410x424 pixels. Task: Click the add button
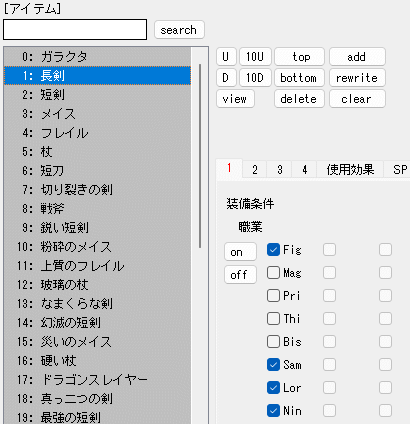pyautogui.click(x=357, y=57)
